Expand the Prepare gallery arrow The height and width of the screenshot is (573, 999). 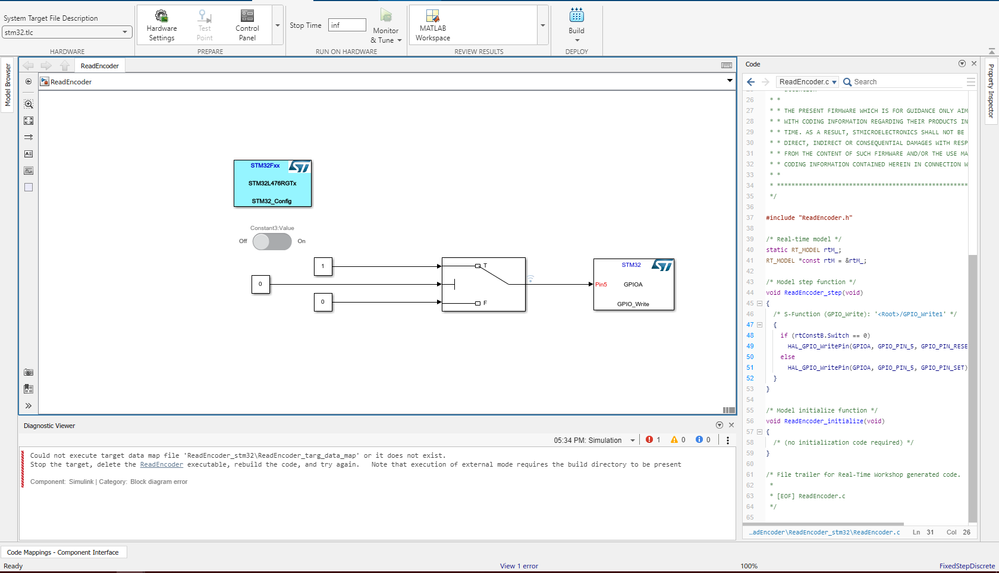tap(278, 25)
